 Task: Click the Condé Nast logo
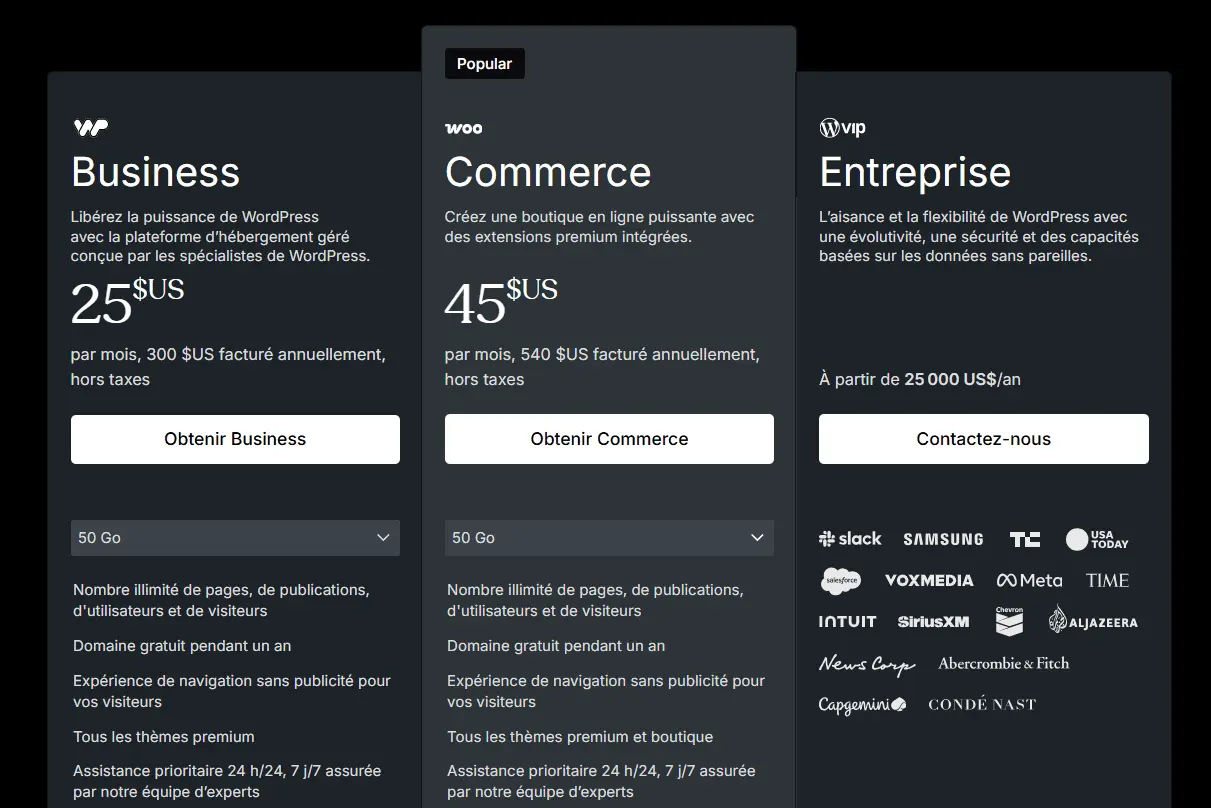(x=982, y=704)
